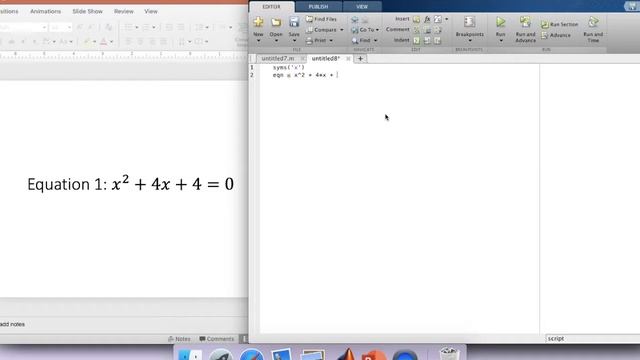The image size is (640, 360).
Task: Open the New dropdown arrow
Action: (258, 41)
